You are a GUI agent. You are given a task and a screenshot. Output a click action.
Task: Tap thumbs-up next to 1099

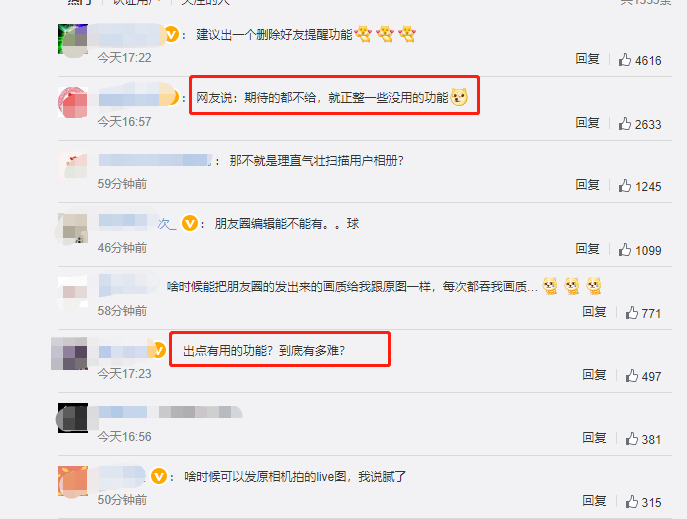(x=625, y=250)
